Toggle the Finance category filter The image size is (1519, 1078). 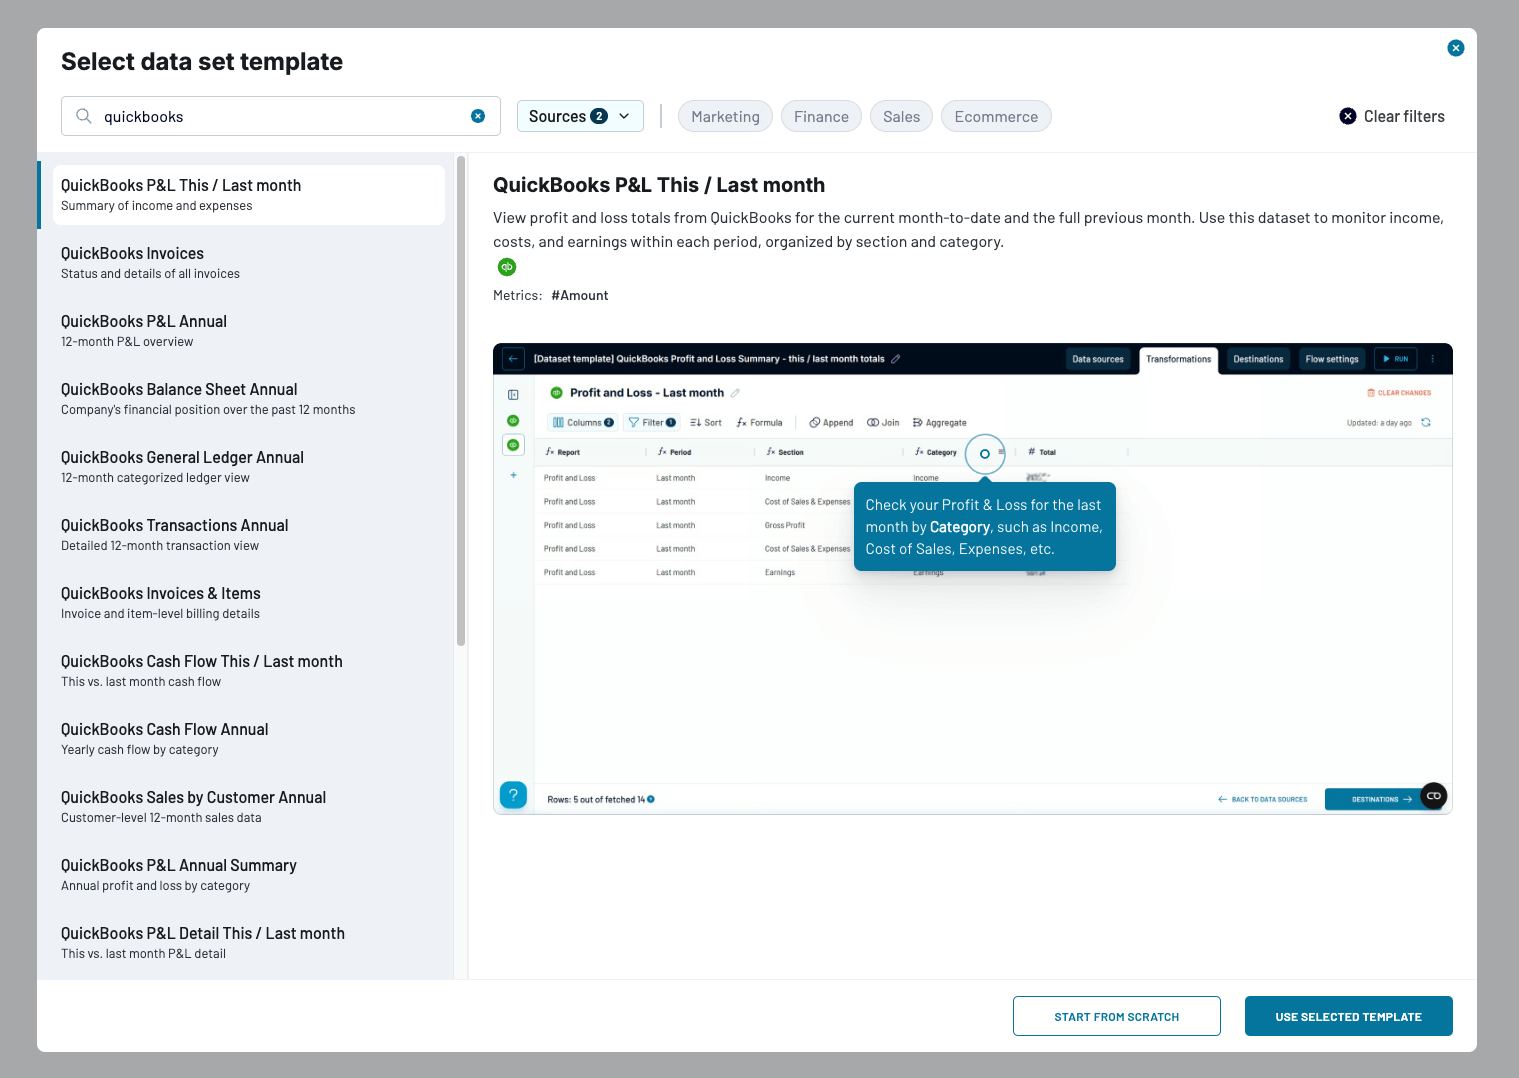coord(821,116)
